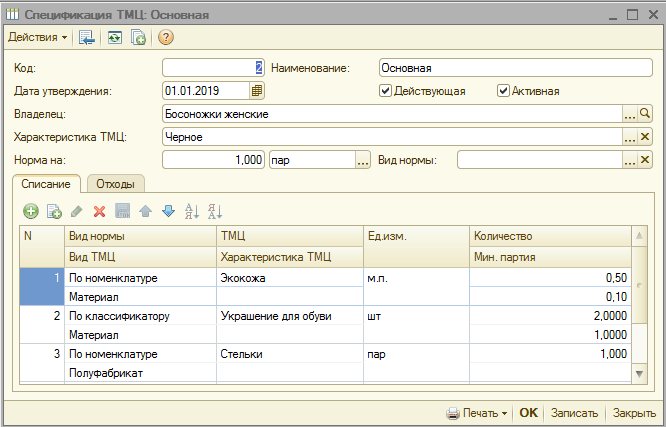
Task: Click the refresh icon in the top toolbar
Action: [115, 37]
